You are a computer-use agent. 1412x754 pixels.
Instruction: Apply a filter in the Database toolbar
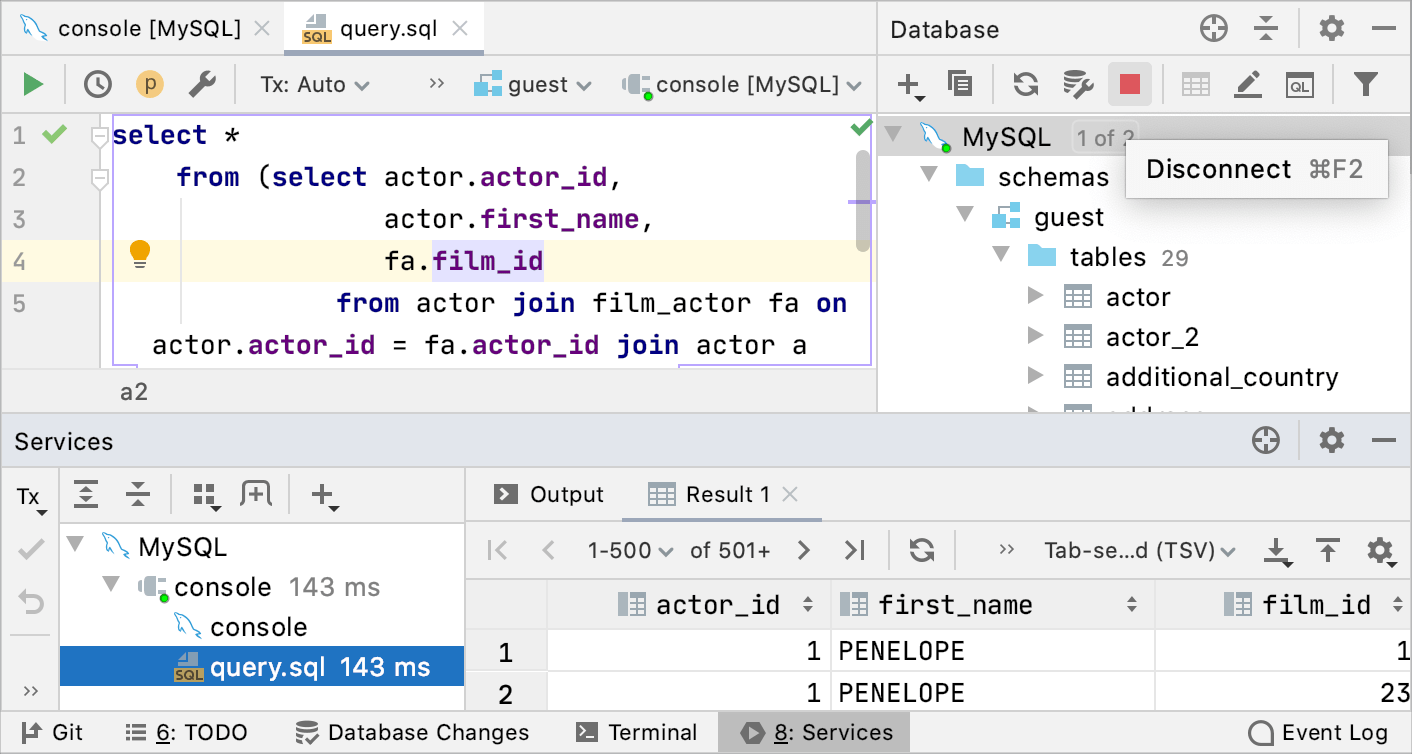[1366, 84]
